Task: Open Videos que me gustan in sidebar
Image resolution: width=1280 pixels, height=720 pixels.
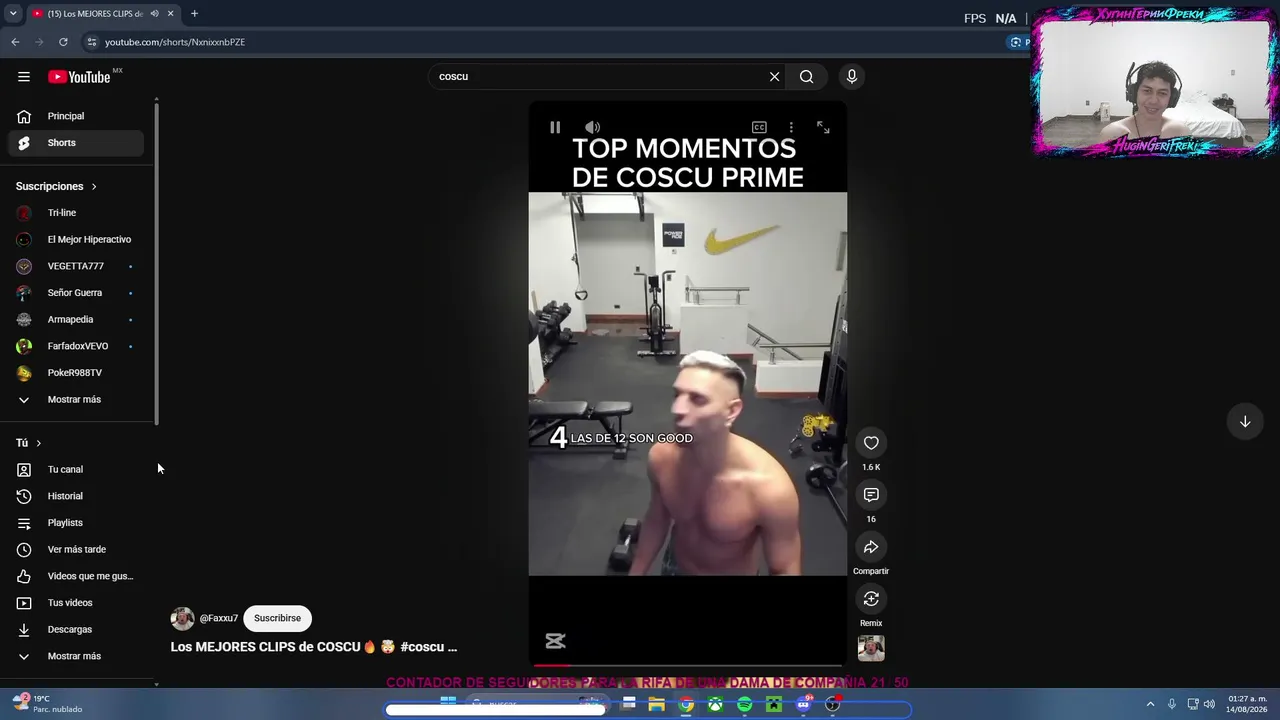Action: (x=76, y=576)
